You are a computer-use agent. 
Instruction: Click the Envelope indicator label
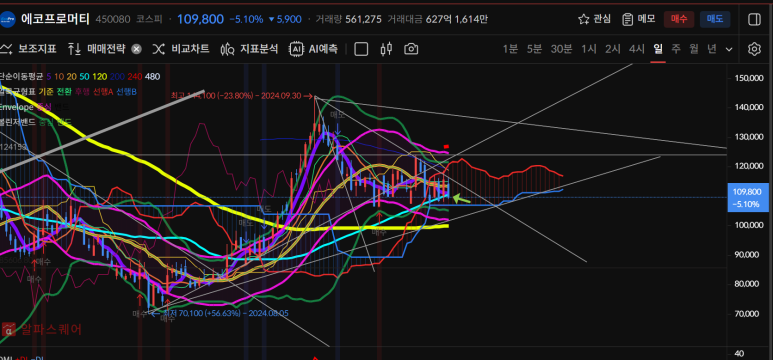(x=17, y=107)
